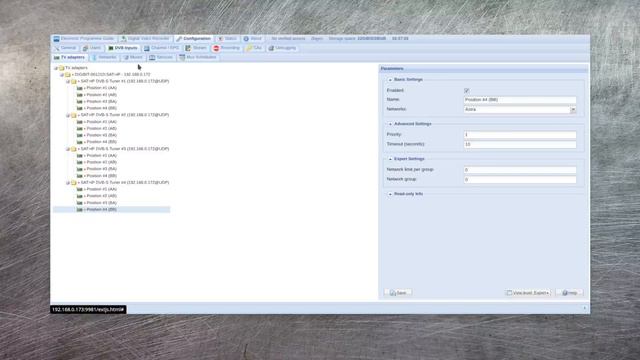The height and width of the screenshot is (360, 640).
Task: Click adapter icon of Tuner #2 Position #2 (AB)
Action: [80, 128]
